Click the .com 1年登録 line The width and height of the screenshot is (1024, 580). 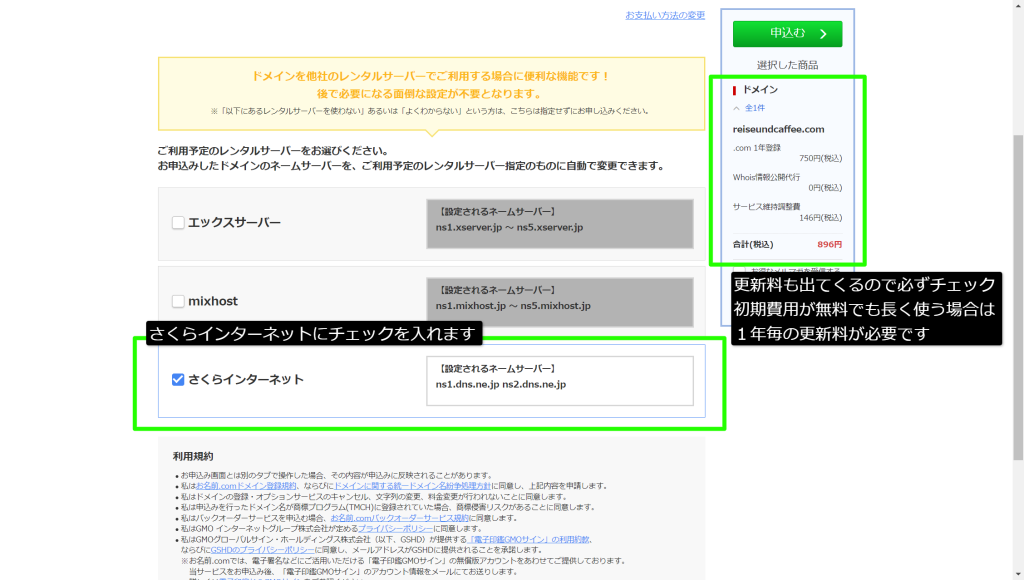tap(756, 148)
